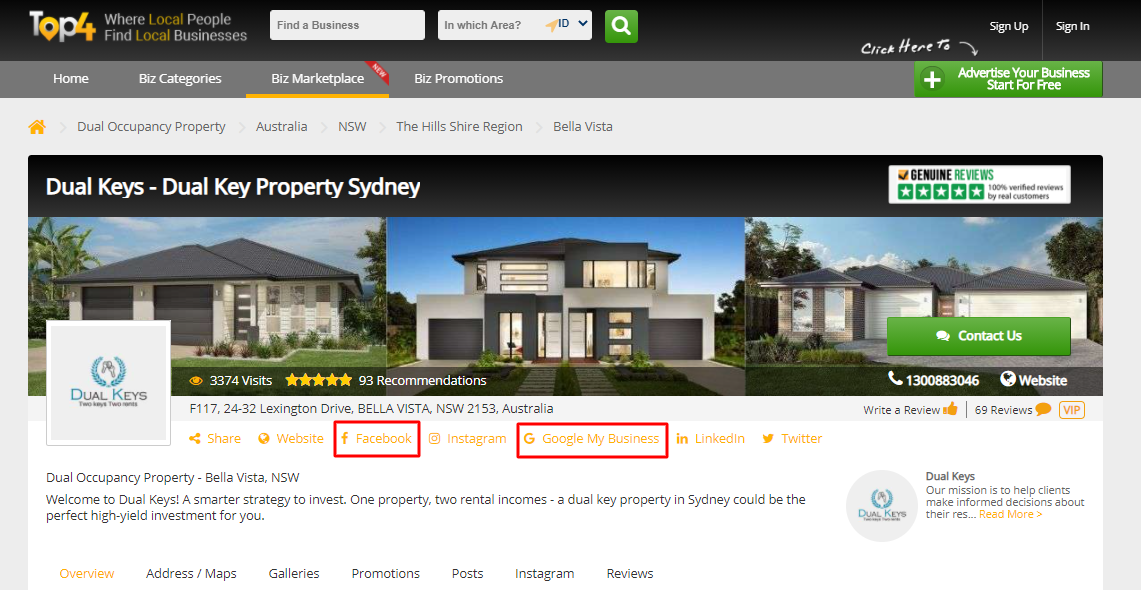1141x590 pixels.
Task: Click the Read More link
Action: click(1010, 514)
